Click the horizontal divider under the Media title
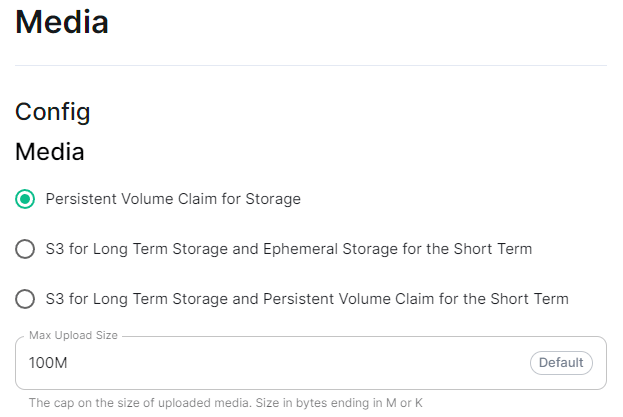 point(311,65)
